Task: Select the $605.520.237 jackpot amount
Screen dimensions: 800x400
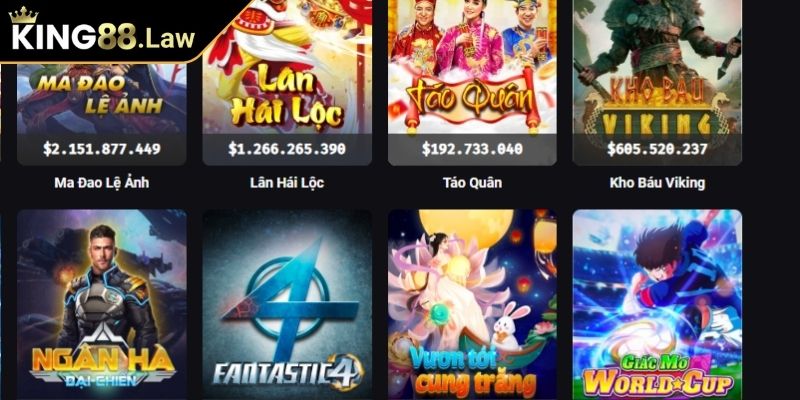Action: point(657,149)
